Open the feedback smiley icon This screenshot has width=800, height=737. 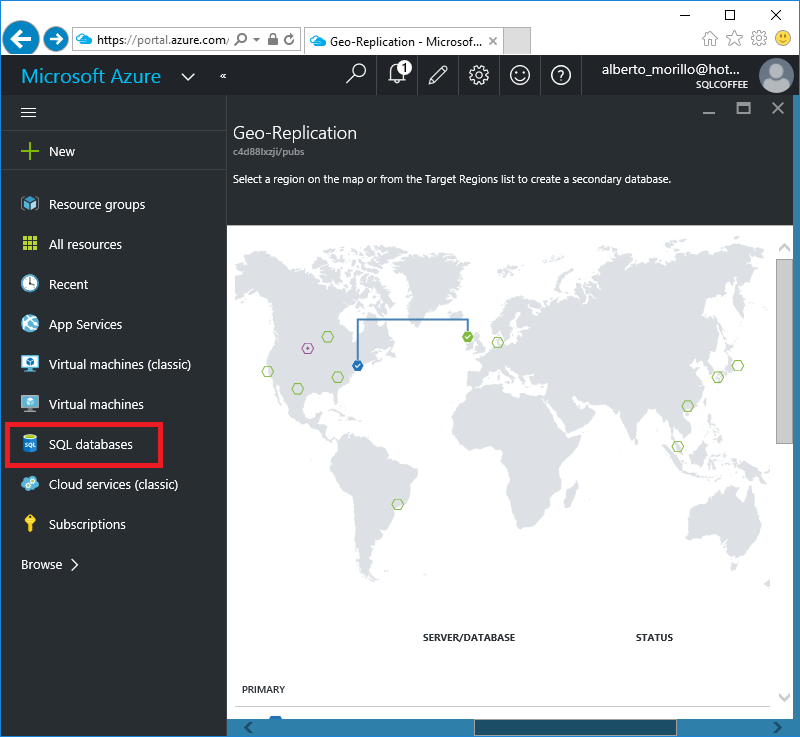519,75
